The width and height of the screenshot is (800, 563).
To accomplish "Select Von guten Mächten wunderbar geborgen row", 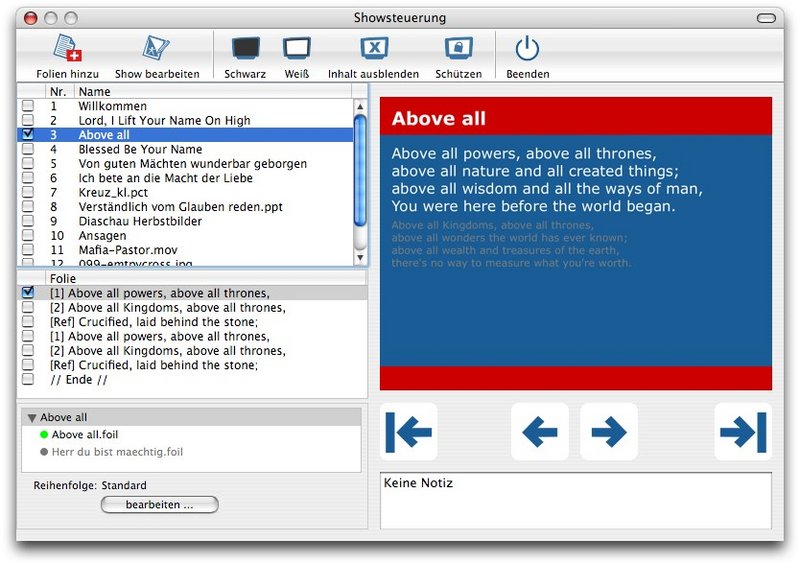I will pos(186,163).
